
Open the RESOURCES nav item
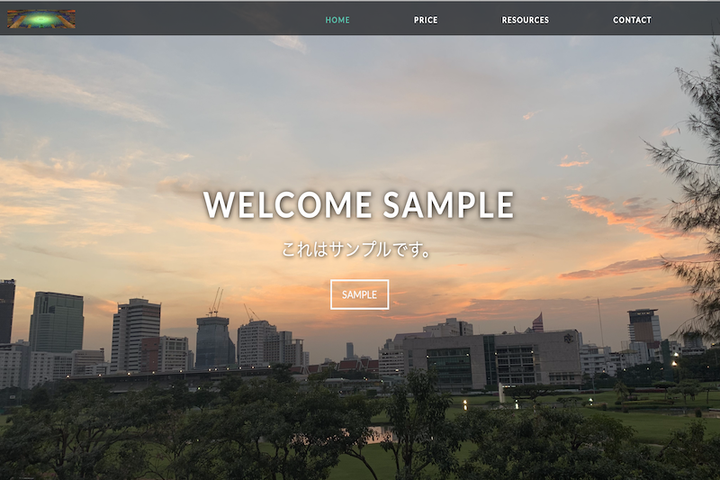(525, 20)
